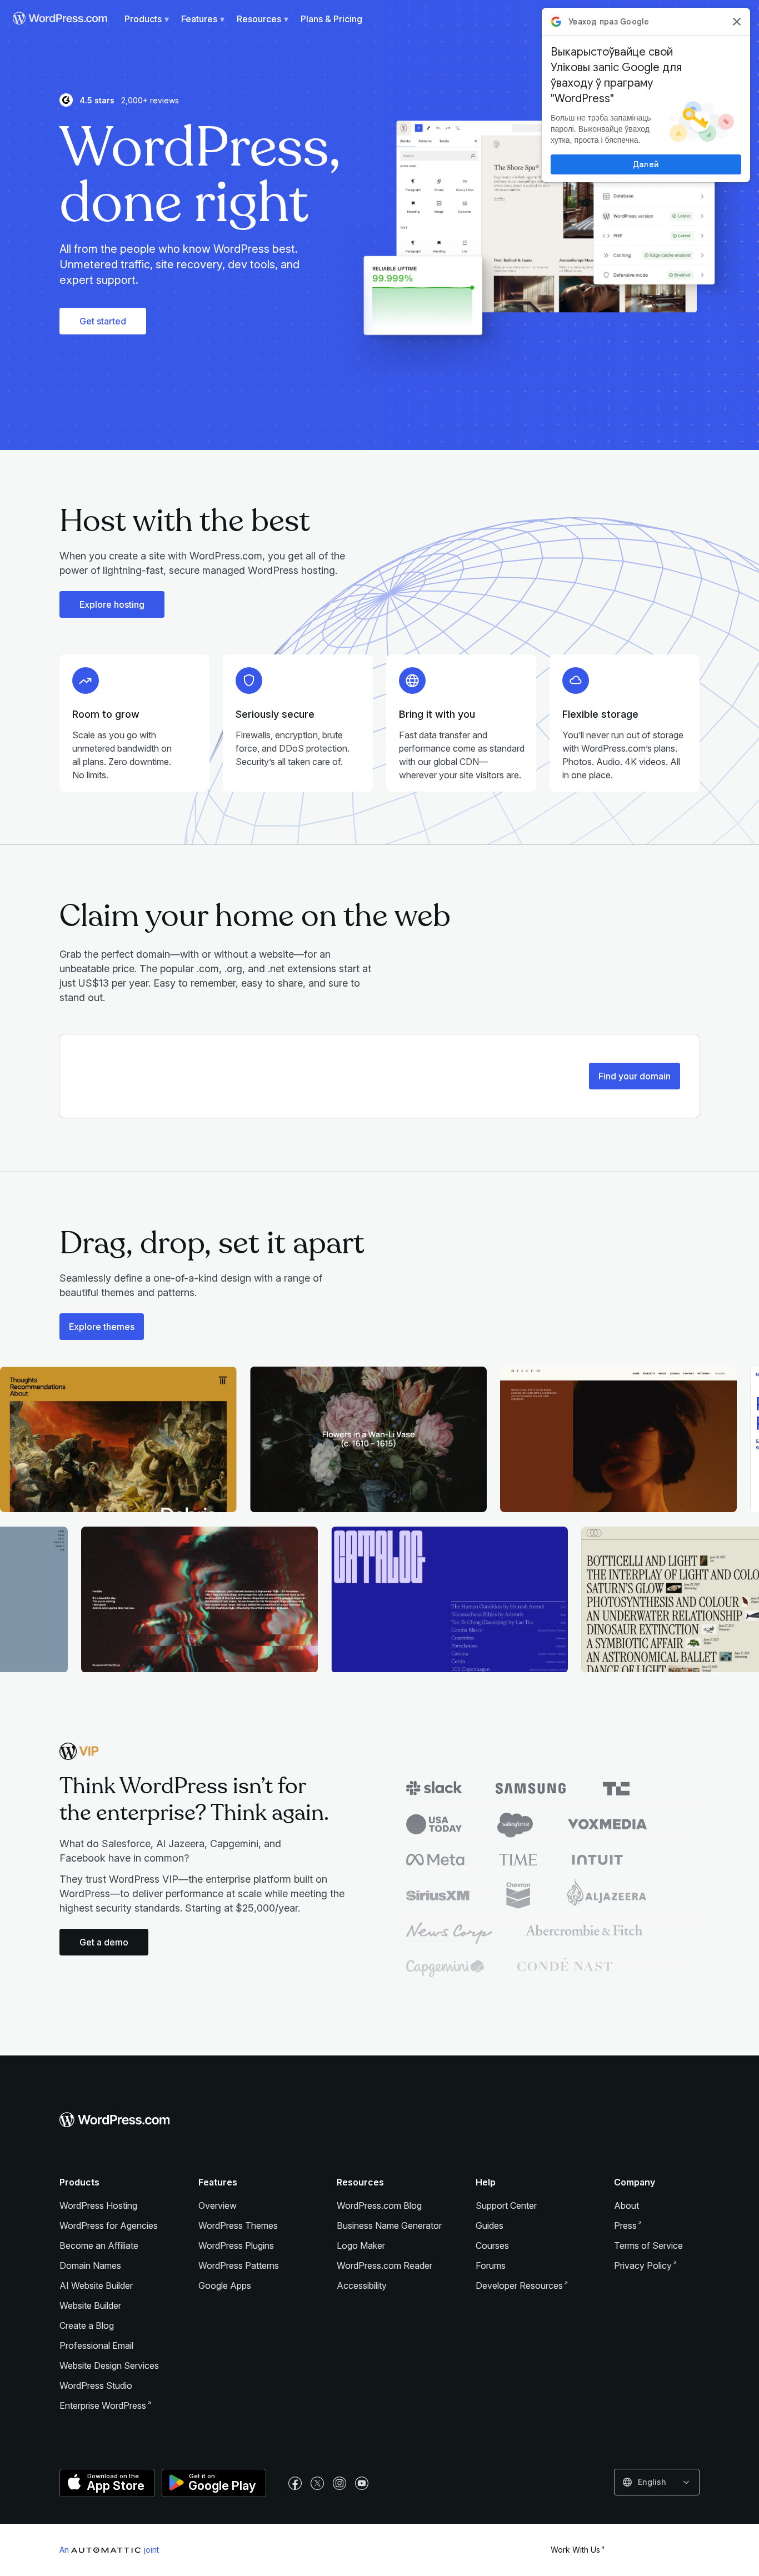759x2576 pixels.
Task: Expand the Resources menu in header
Action: pos(262,19)
